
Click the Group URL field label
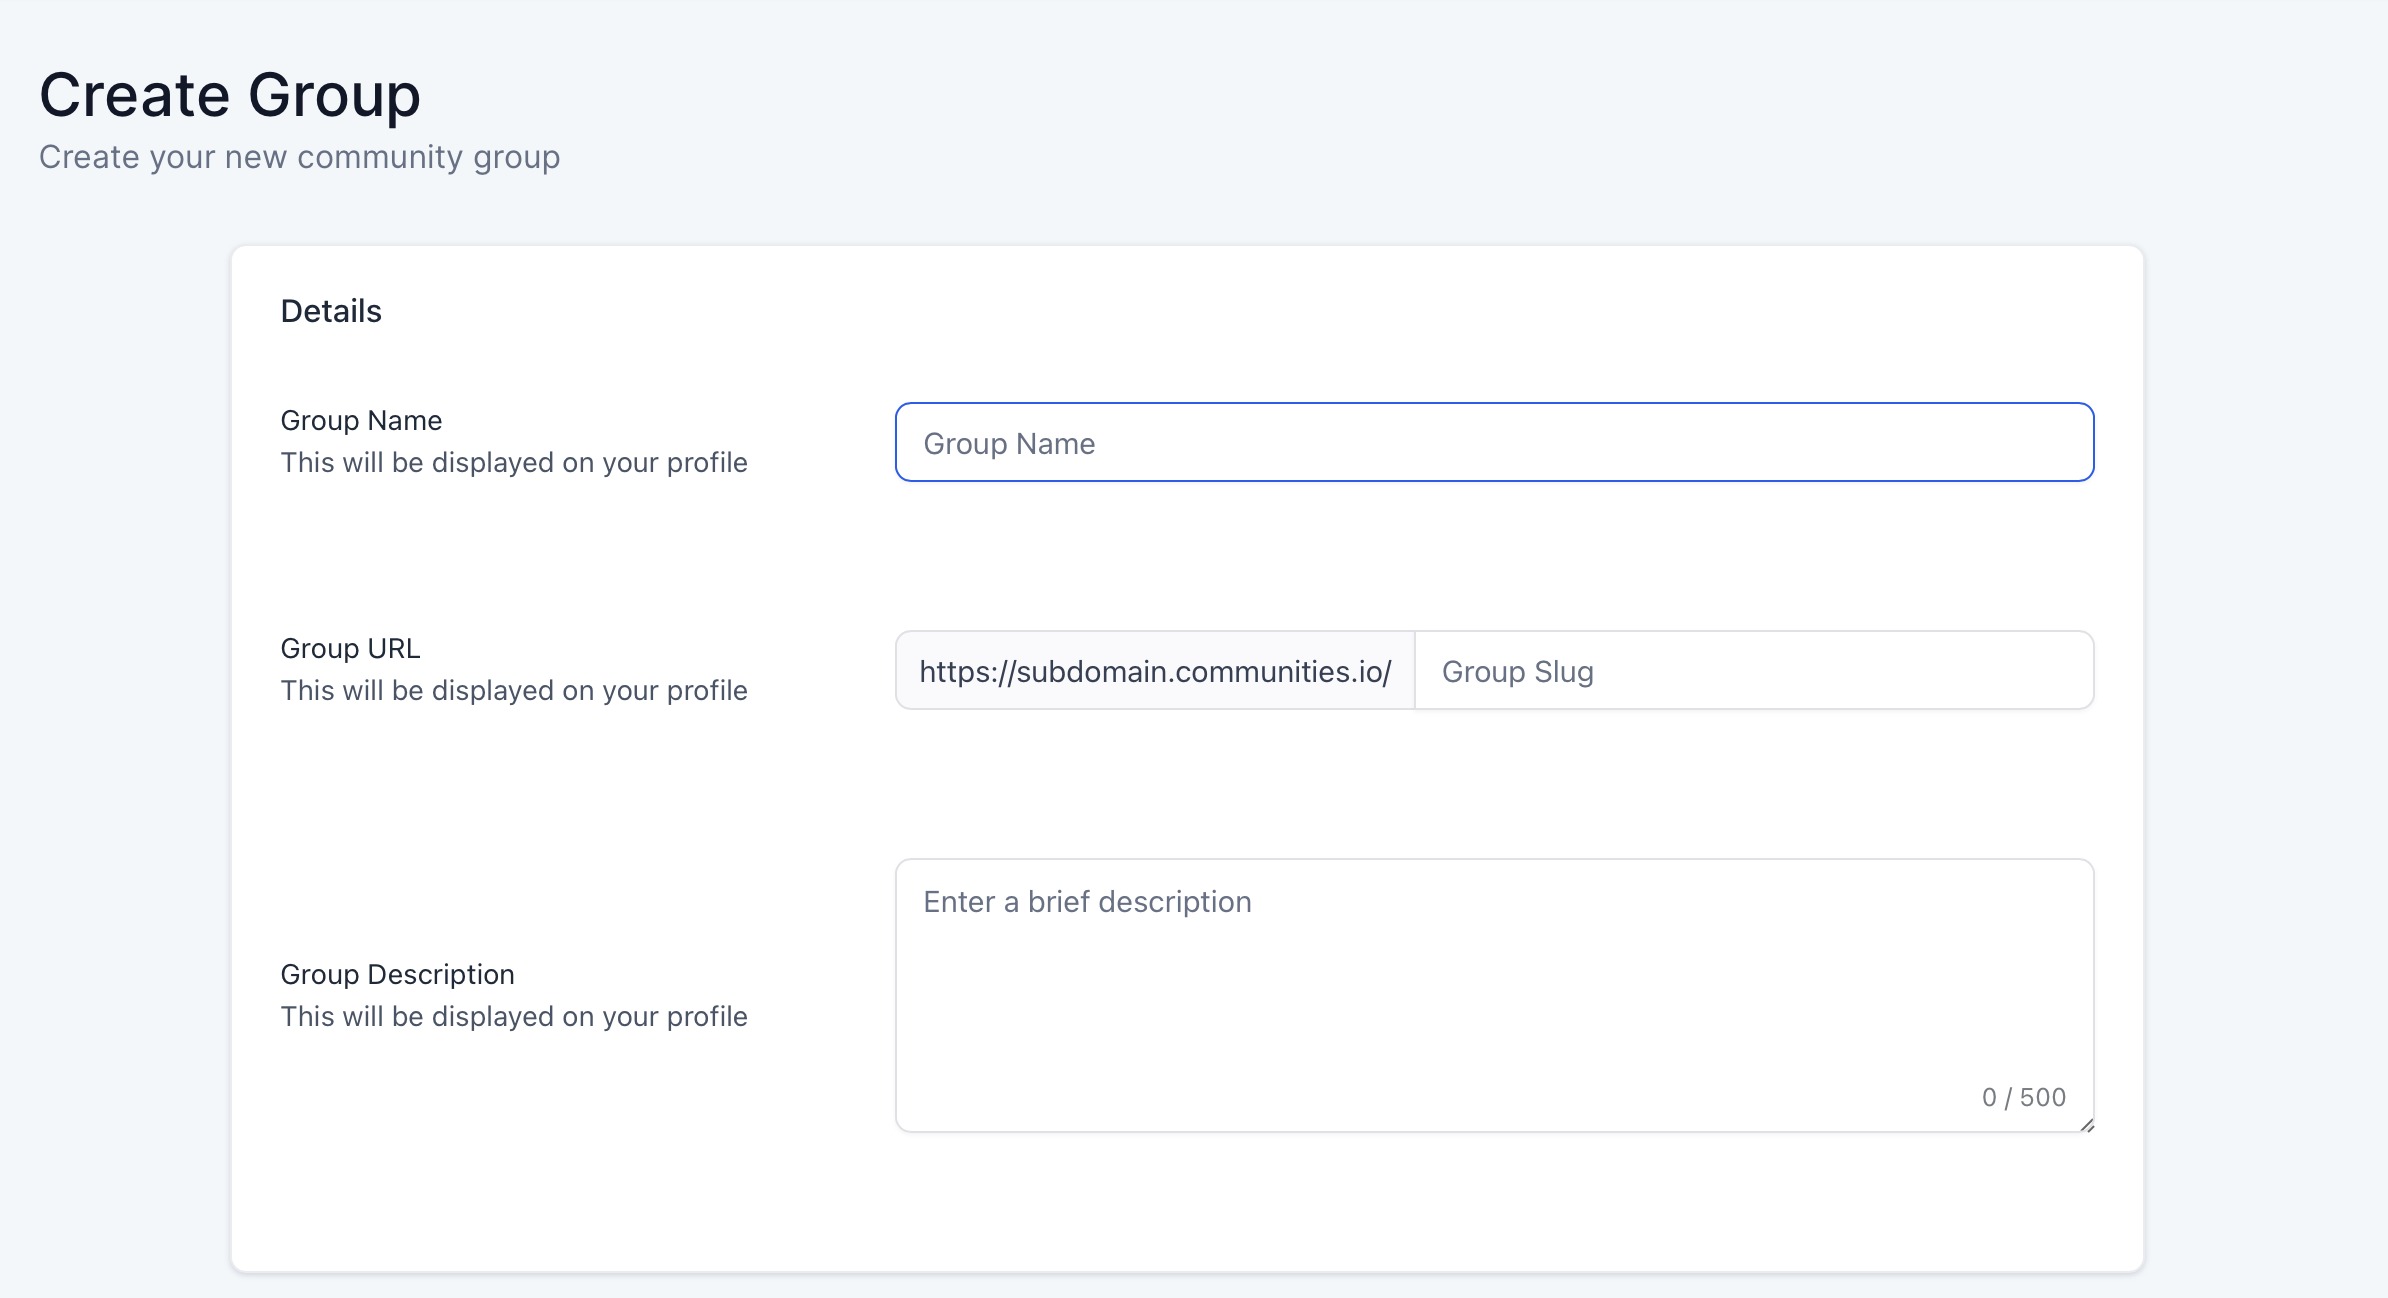pyautogui.click(x=350, y=648)
